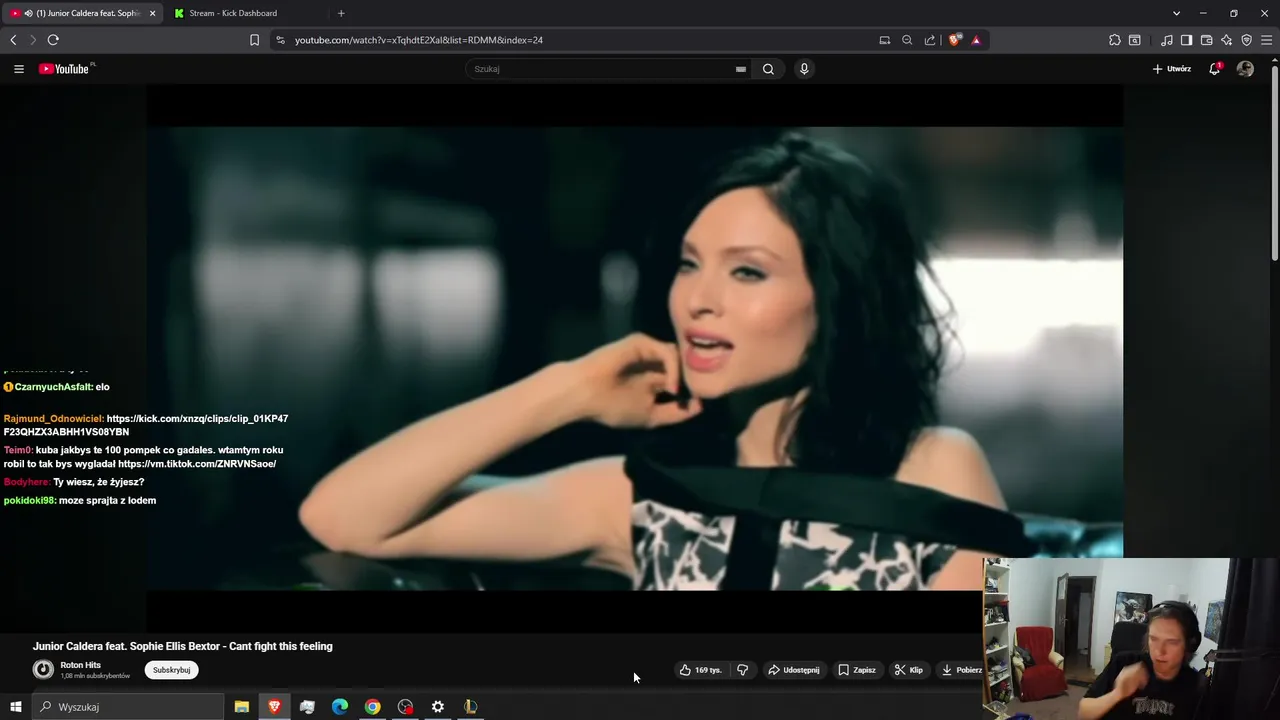1280x720 pixels.
Task: Subscribe via Subskrybuj button
Action: (171, 670)
